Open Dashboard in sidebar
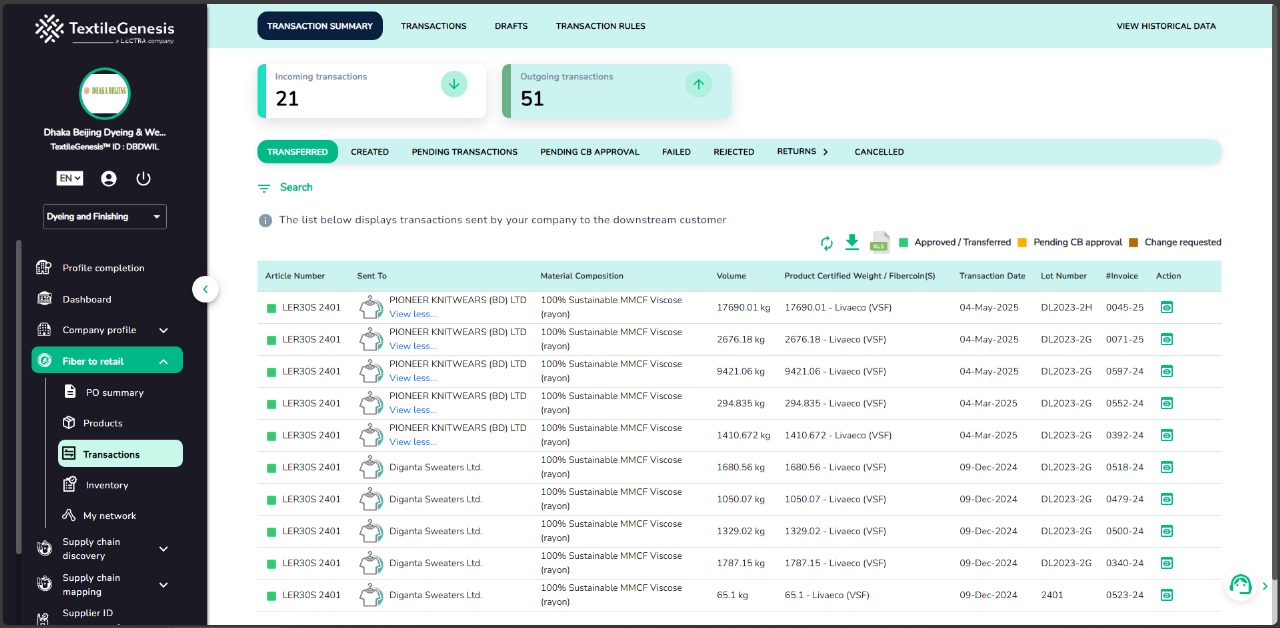1280x628 pixels. point(87,299)
